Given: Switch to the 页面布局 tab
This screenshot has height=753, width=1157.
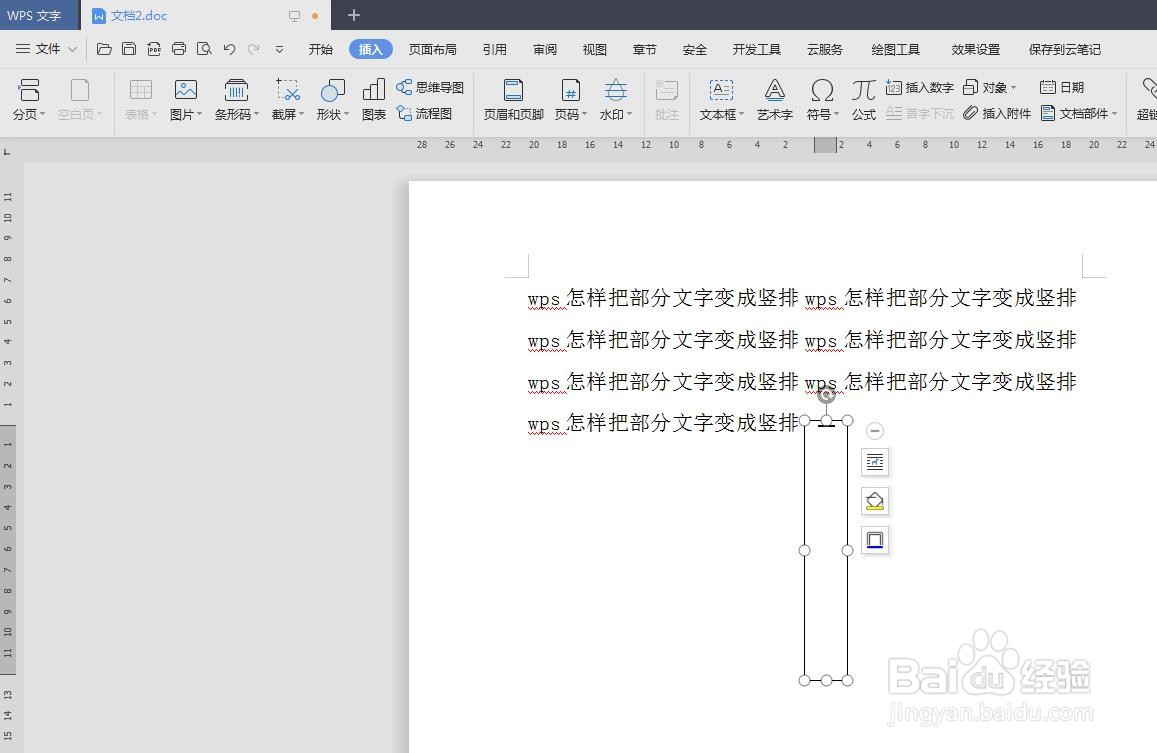Looking at the screenshot, I should tap(432, 49).
